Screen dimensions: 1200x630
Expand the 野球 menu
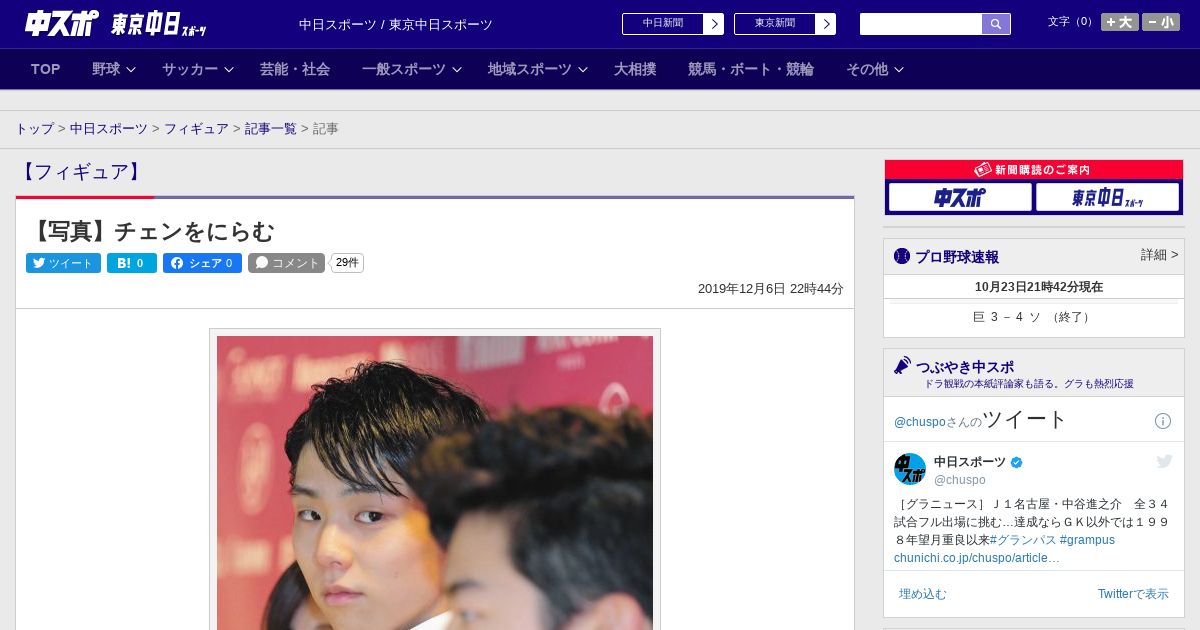click(x=114, y=69)
